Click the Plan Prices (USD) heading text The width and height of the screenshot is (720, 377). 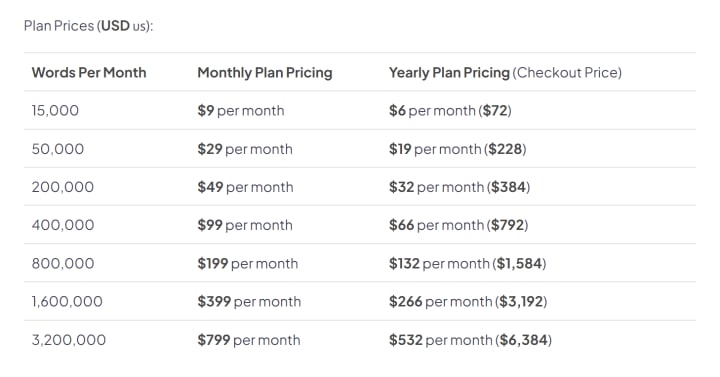[x=89, y=26]
